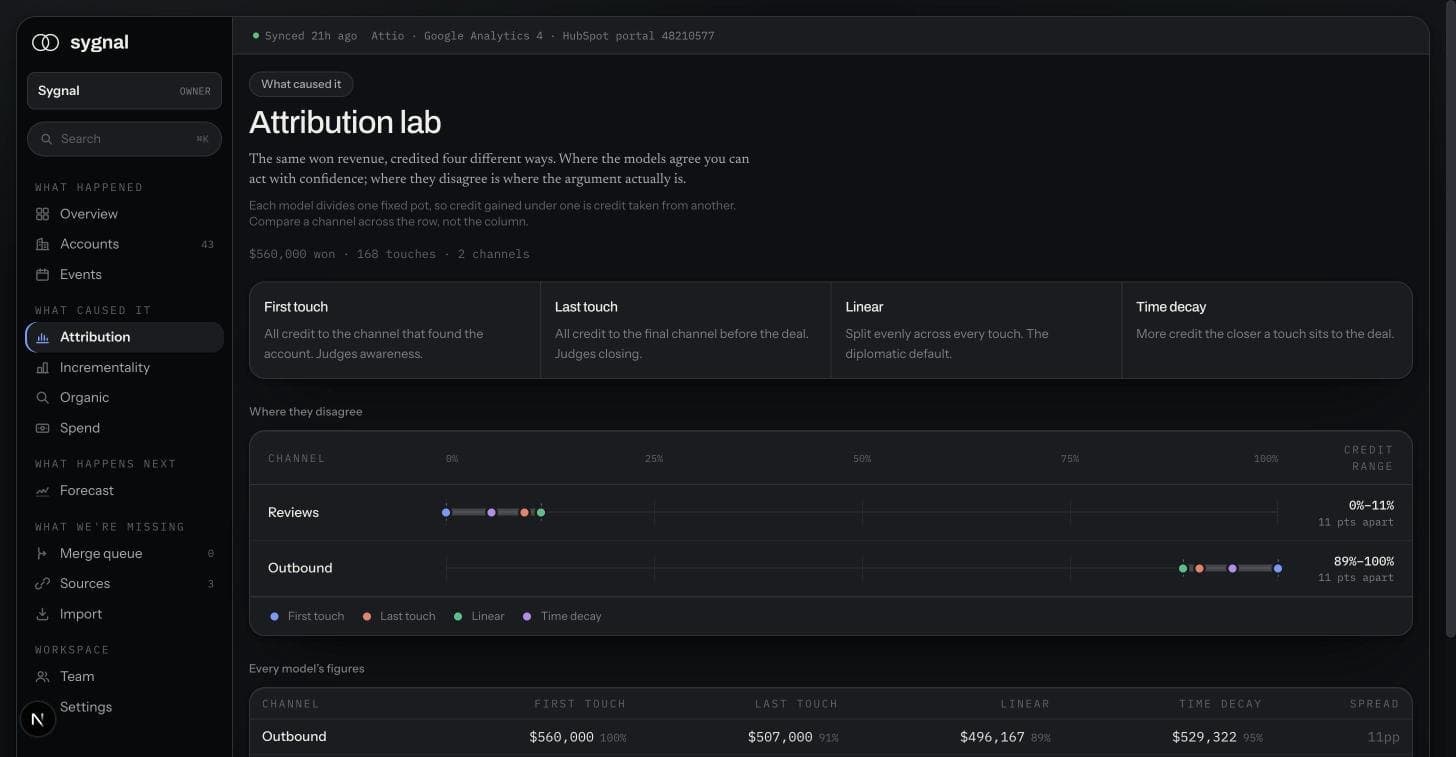The width and height of the screenshot is (1456, 757).
Task: Click the "Synced 21h ago" status
Action: click(305, 36)
